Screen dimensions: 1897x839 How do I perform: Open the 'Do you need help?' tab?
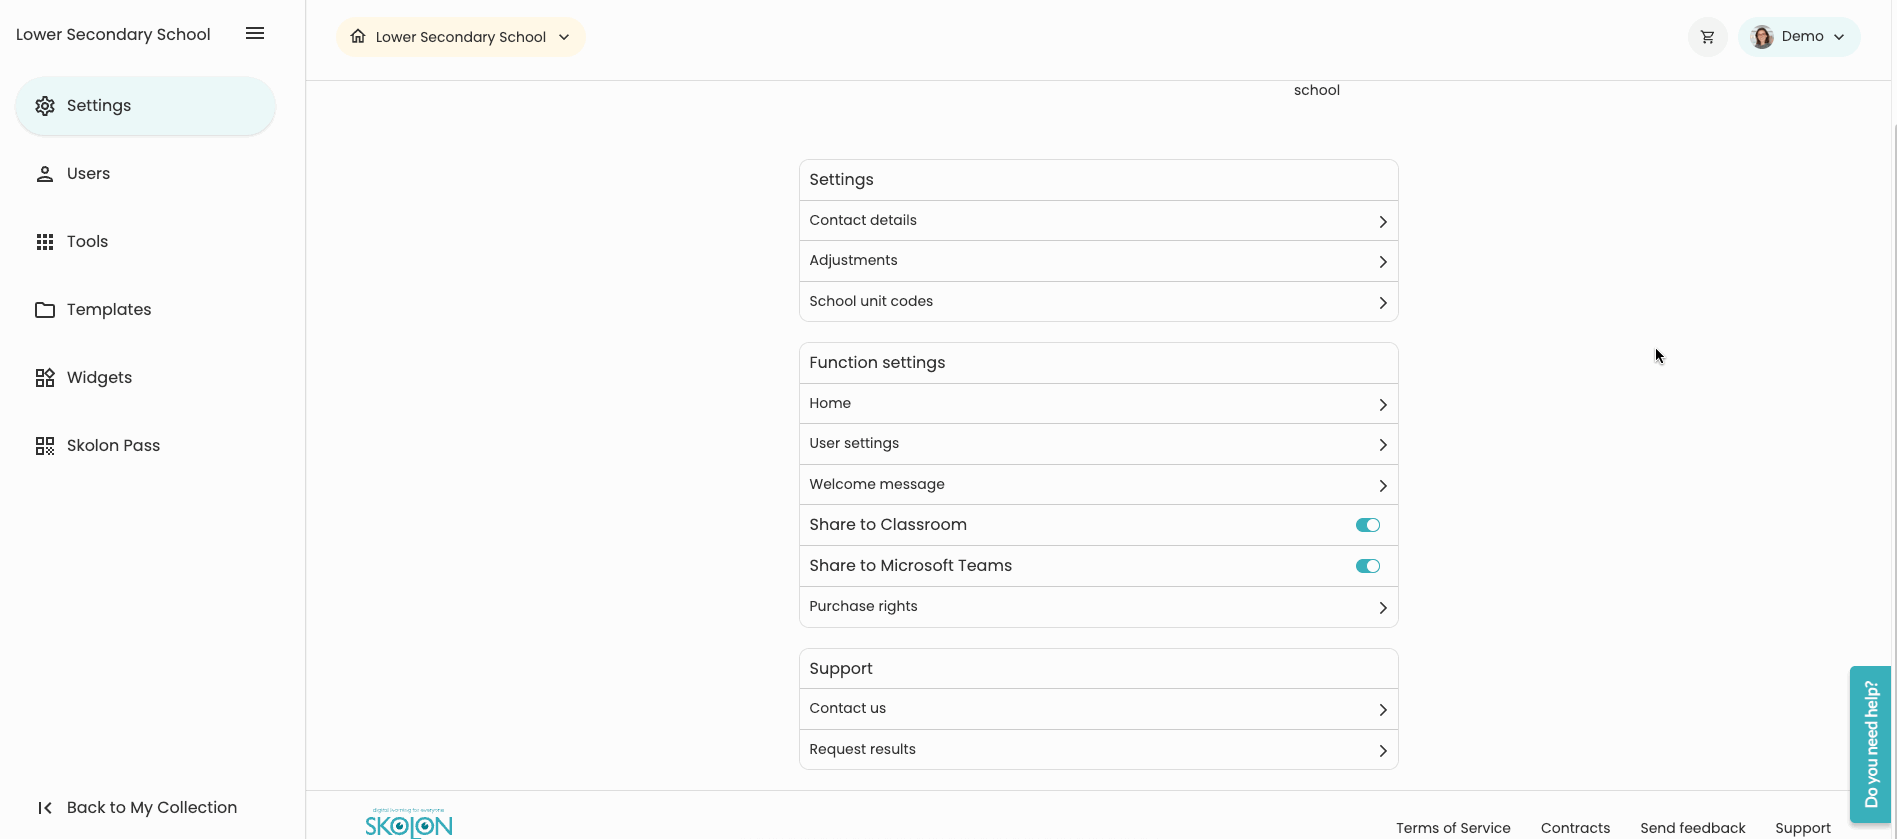(x=1870, y=744)
